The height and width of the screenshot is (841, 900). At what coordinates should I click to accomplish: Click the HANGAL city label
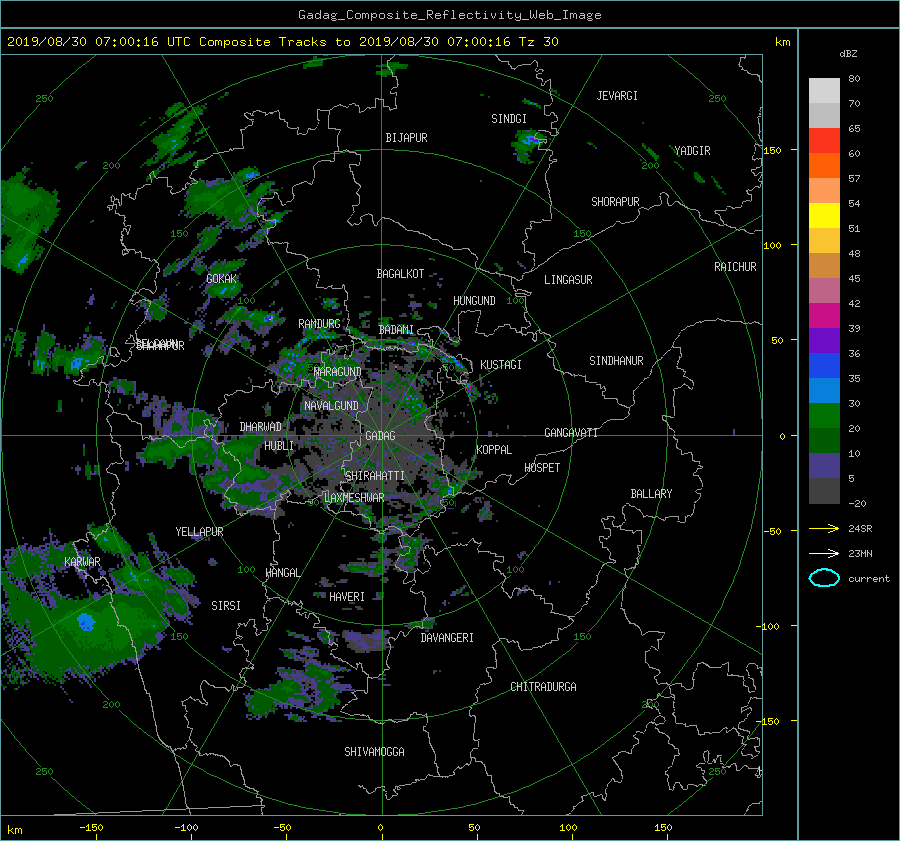[x=283, y=573]
